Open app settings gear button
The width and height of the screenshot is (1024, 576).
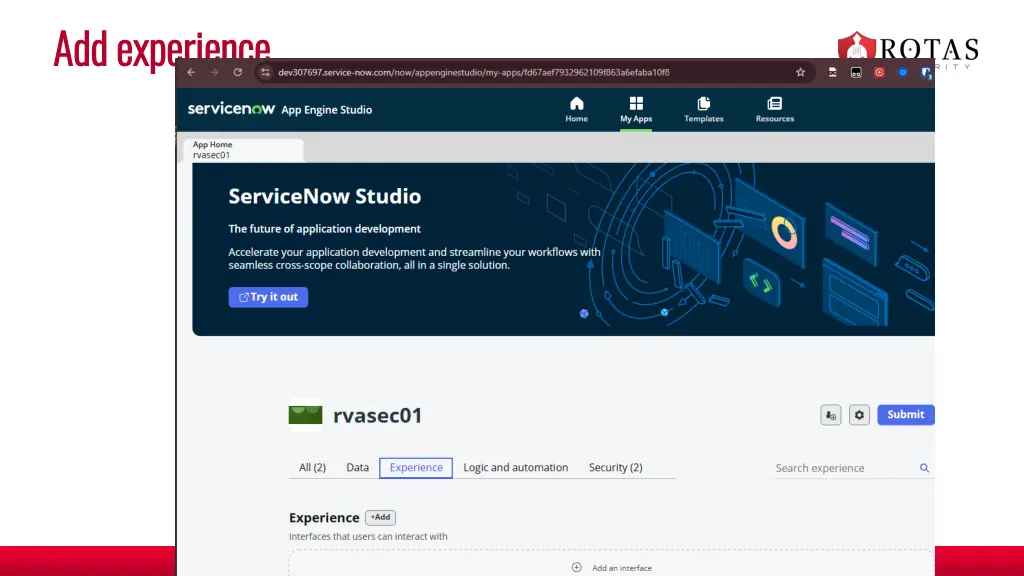(859, 415)
